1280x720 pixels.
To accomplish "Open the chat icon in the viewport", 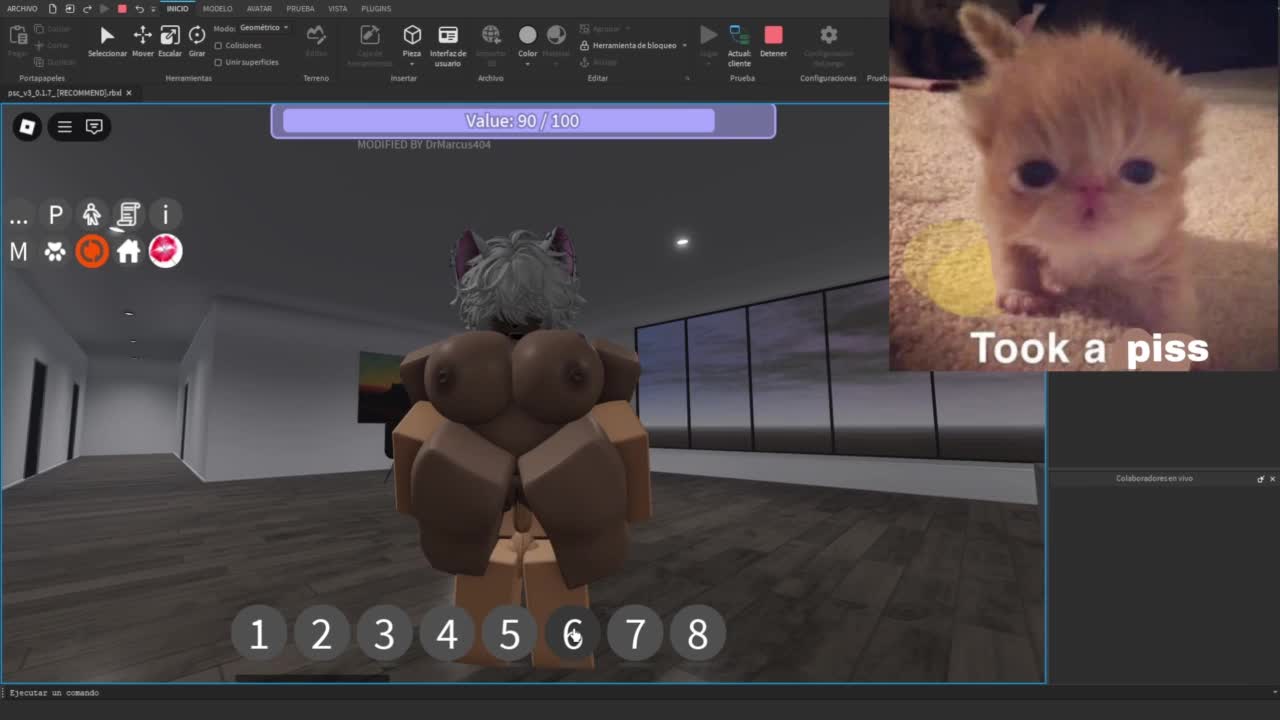I will click(x=94, y=127).
